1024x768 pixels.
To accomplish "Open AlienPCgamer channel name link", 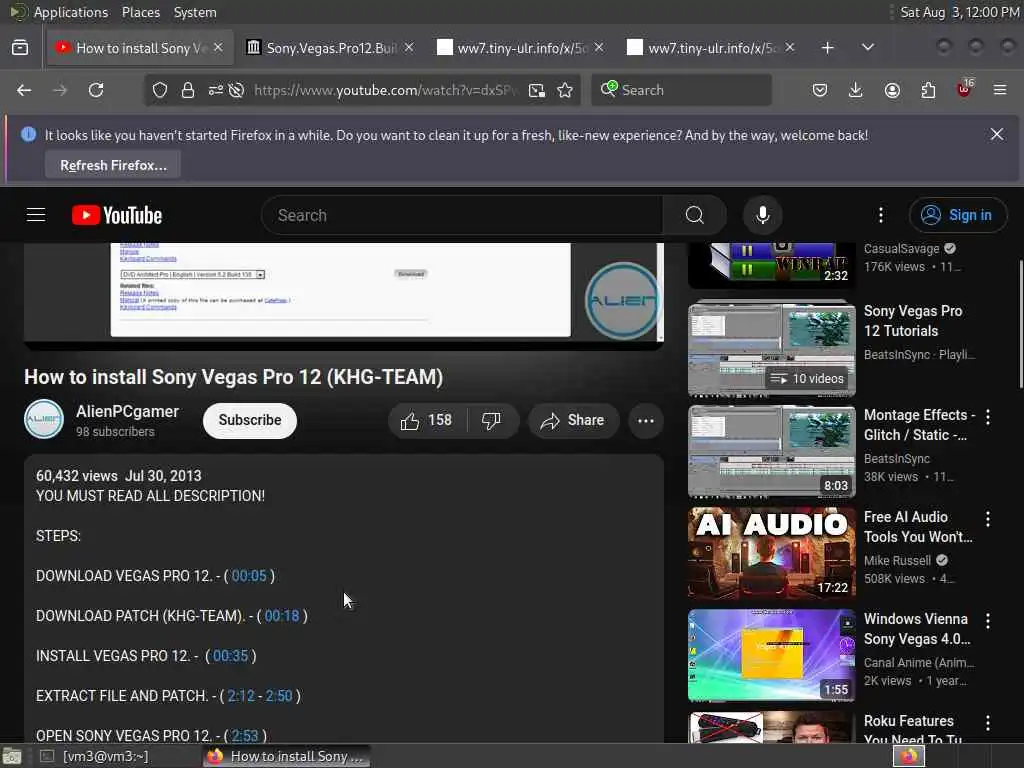I will pos(127,411).
